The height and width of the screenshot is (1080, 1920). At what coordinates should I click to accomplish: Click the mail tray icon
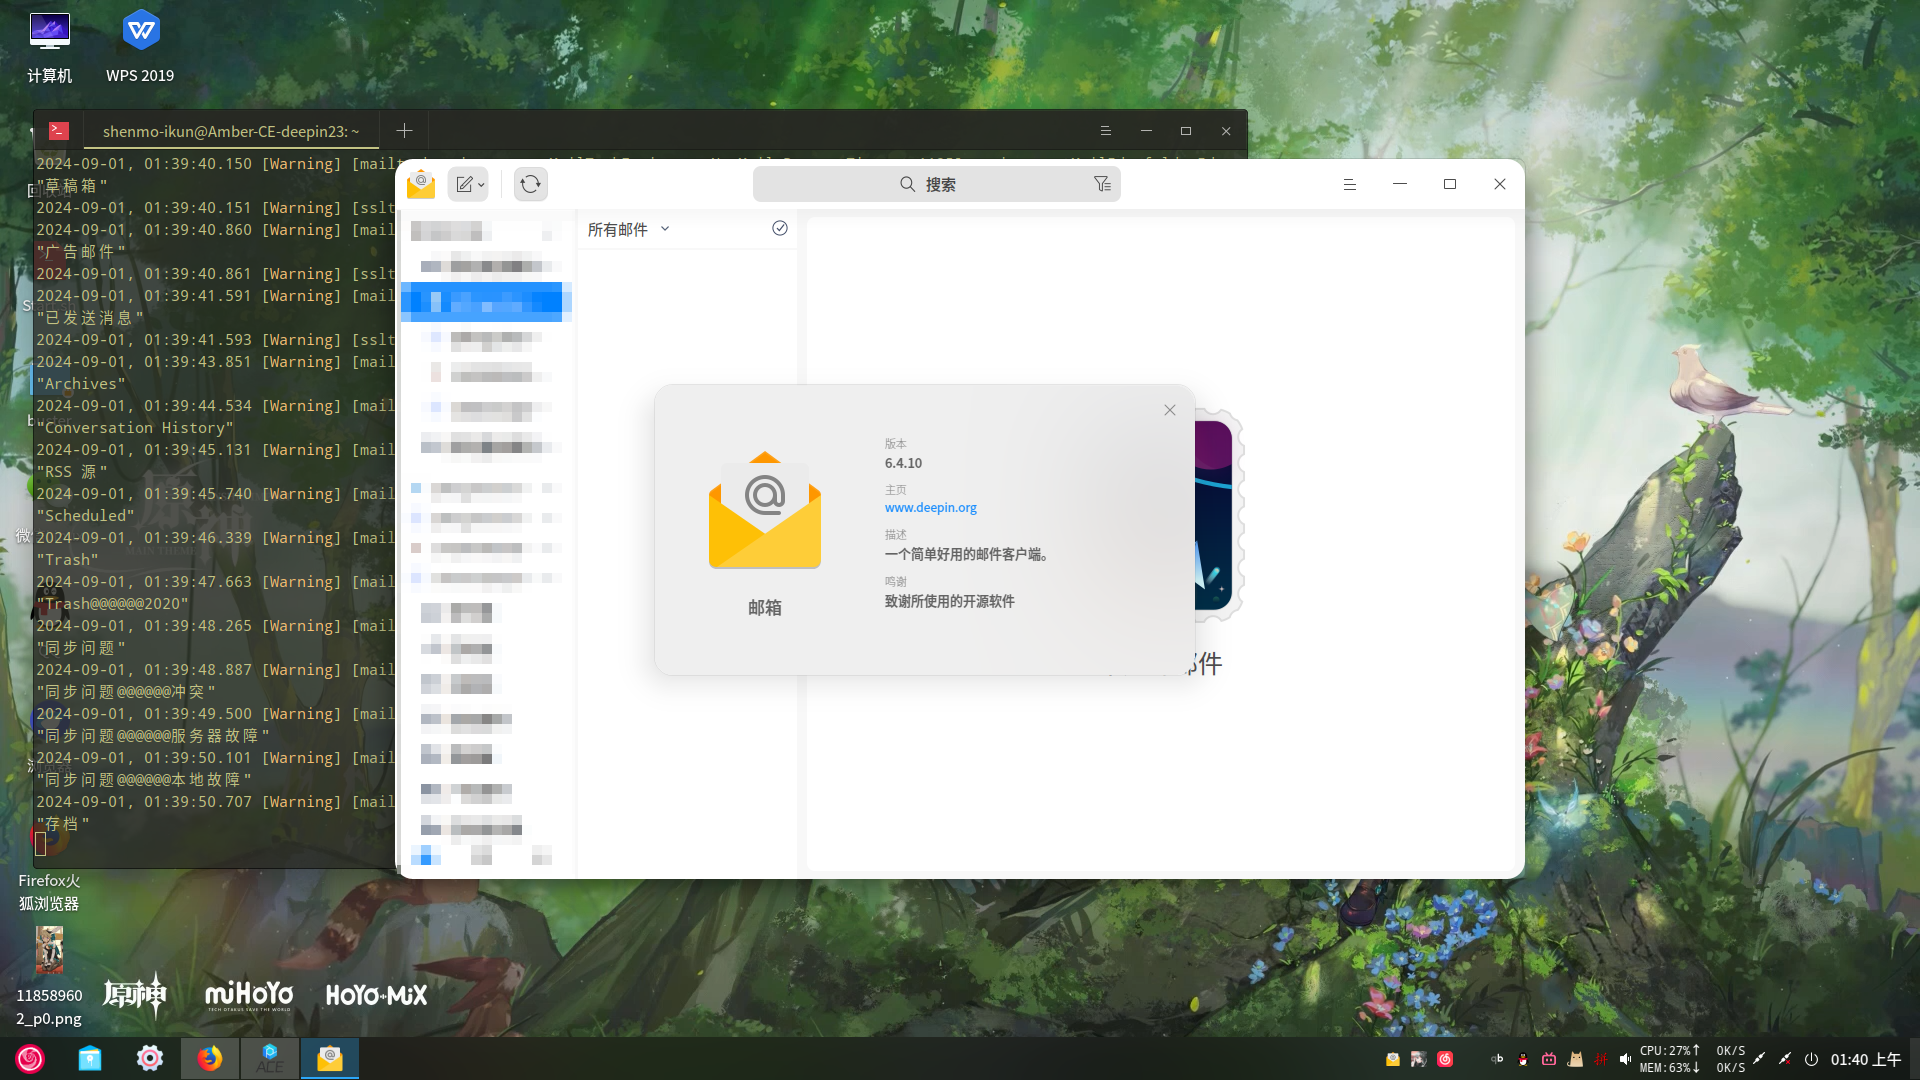(x=1393, y=1059)
